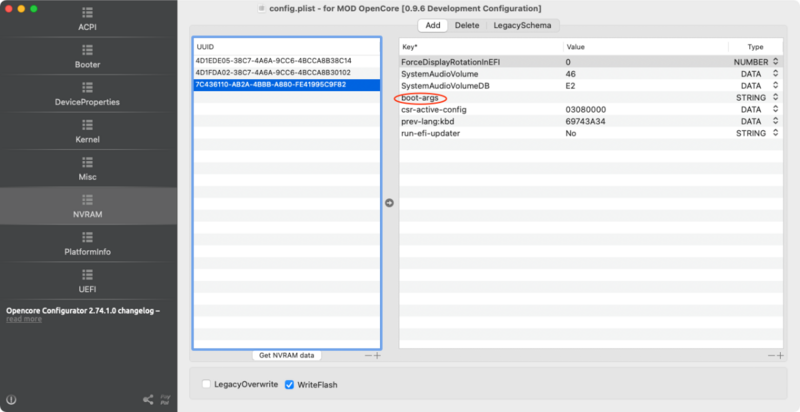Open the Kernel section in sidebar
This screenshot has width=800, height=412.
tap(87, 132)
